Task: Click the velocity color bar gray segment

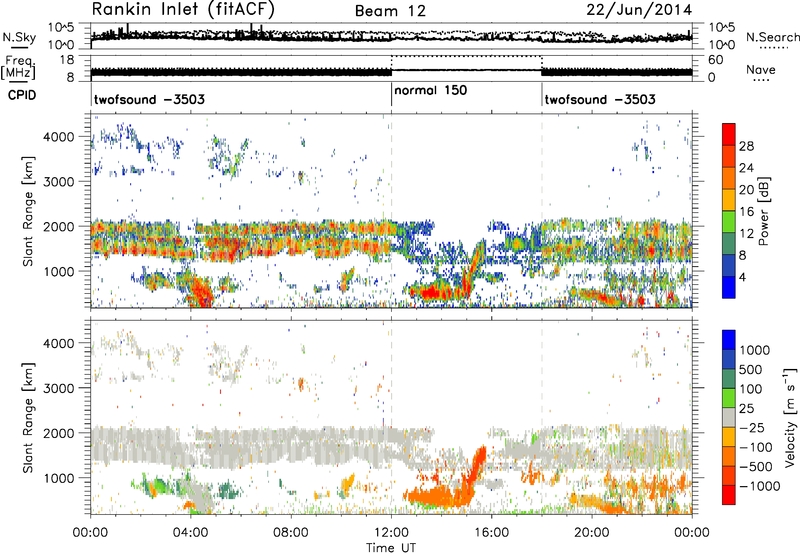Action: pos(729,418)
